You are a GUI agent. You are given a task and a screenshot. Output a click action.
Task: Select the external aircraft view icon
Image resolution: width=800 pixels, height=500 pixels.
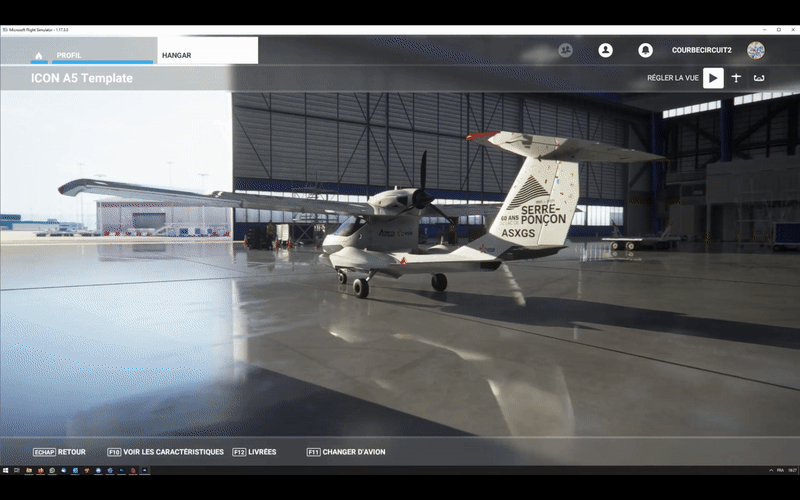pos(736,78)
